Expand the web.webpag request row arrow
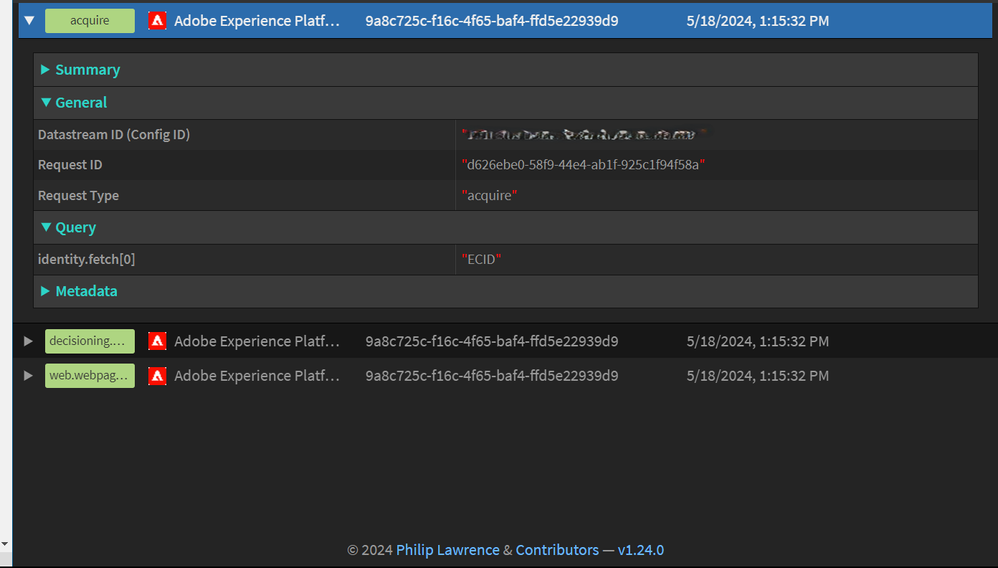This screenshot has width=998, height=568. 28,376
